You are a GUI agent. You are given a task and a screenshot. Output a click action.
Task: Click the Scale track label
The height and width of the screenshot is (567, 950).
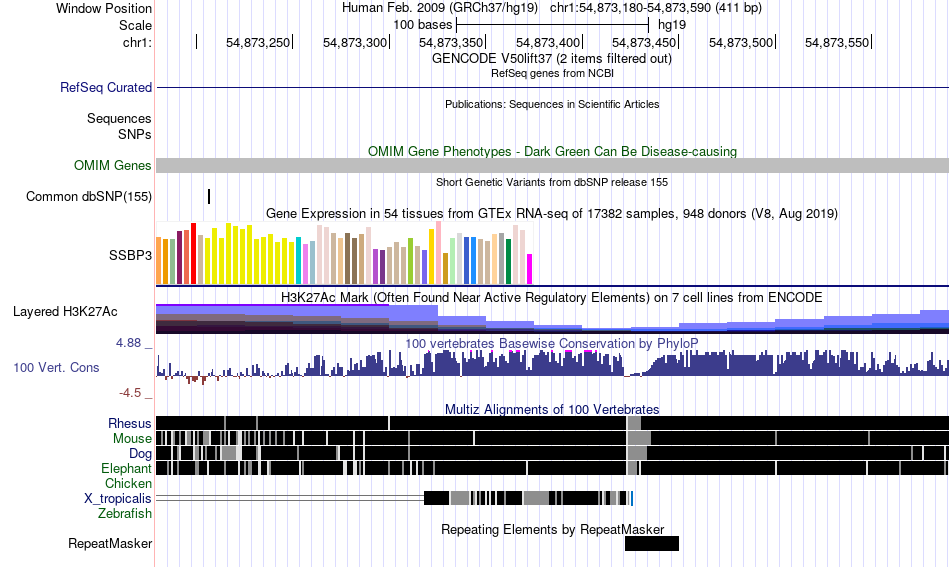(x=135, y=25)
